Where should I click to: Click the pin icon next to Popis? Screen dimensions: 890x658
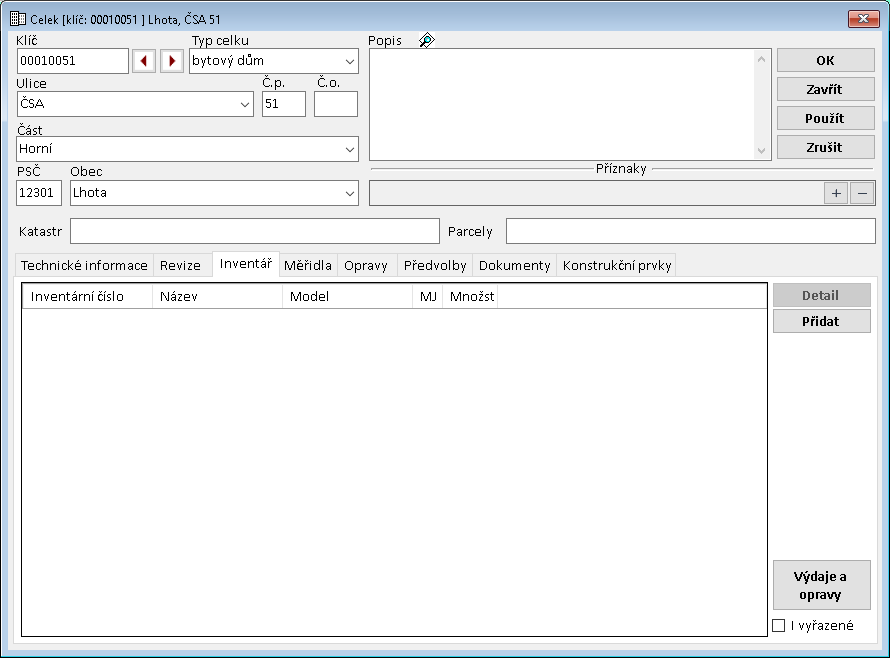pos(427,40)
